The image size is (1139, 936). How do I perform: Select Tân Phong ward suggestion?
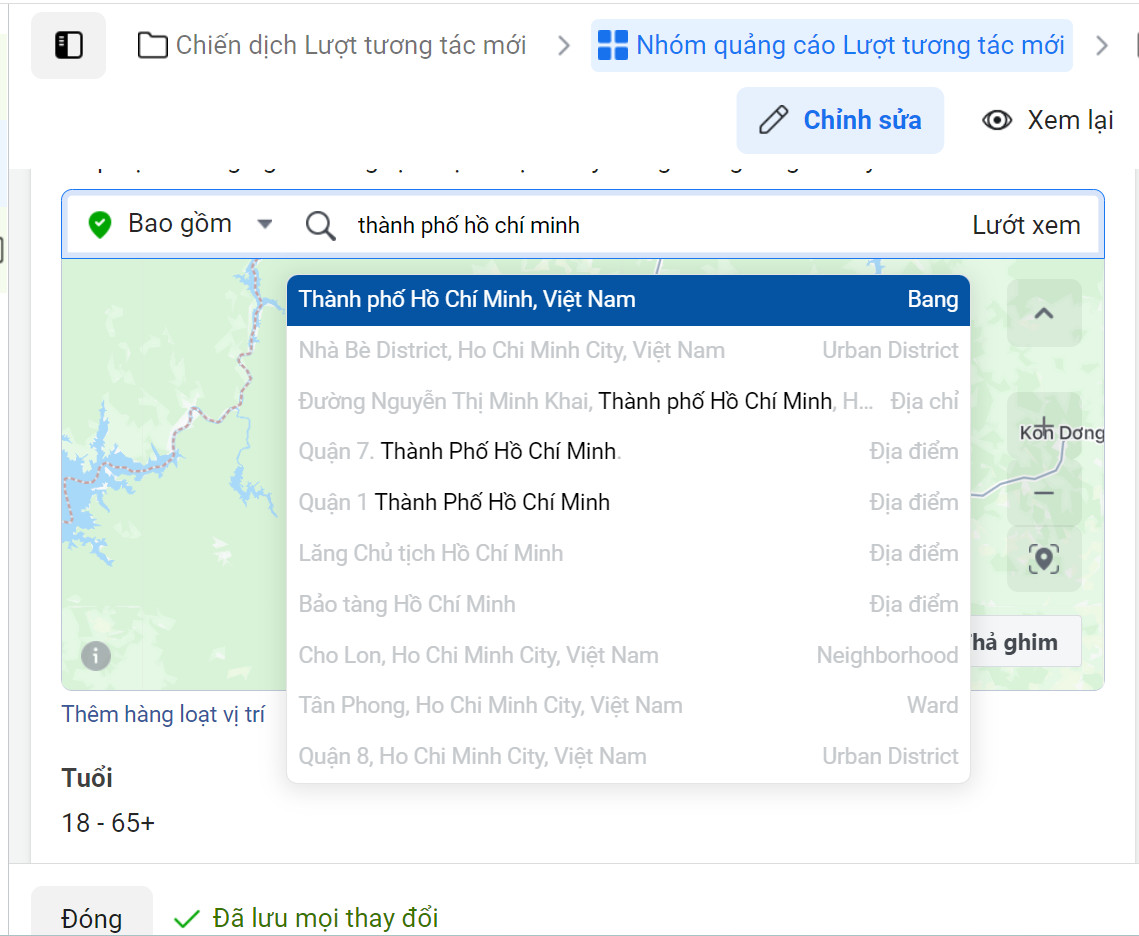[x=628, y=705]
